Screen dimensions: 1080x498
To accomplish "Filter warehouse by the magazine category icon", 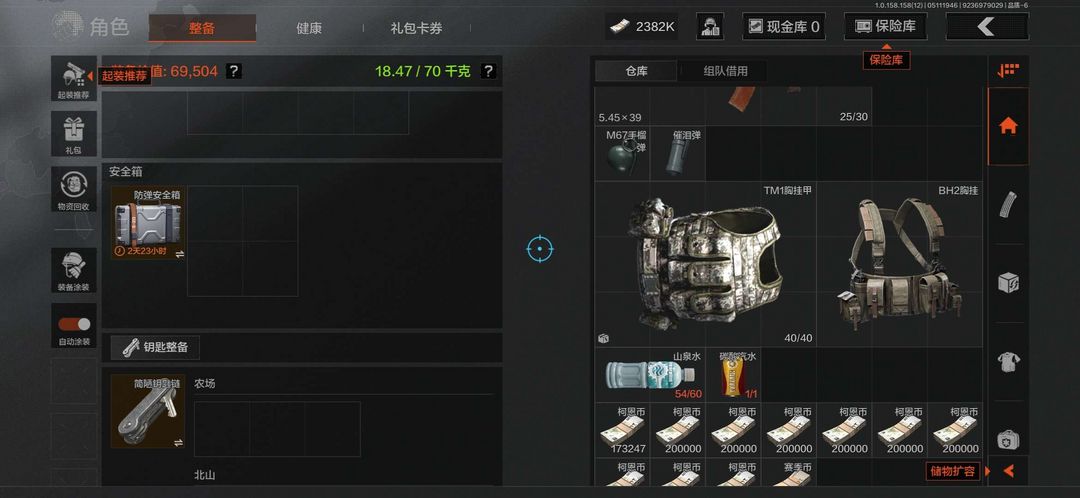I will tap(1008, 205).
